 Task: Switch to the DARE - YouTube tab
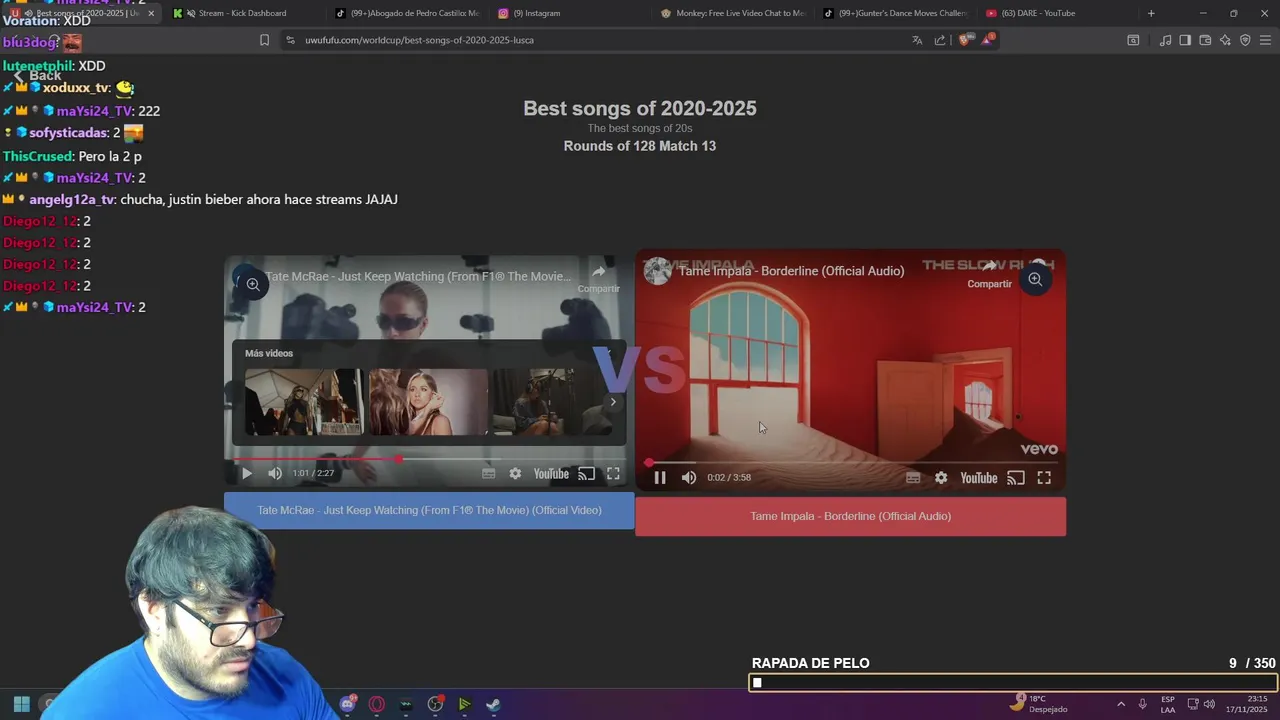pos(1059,13)
